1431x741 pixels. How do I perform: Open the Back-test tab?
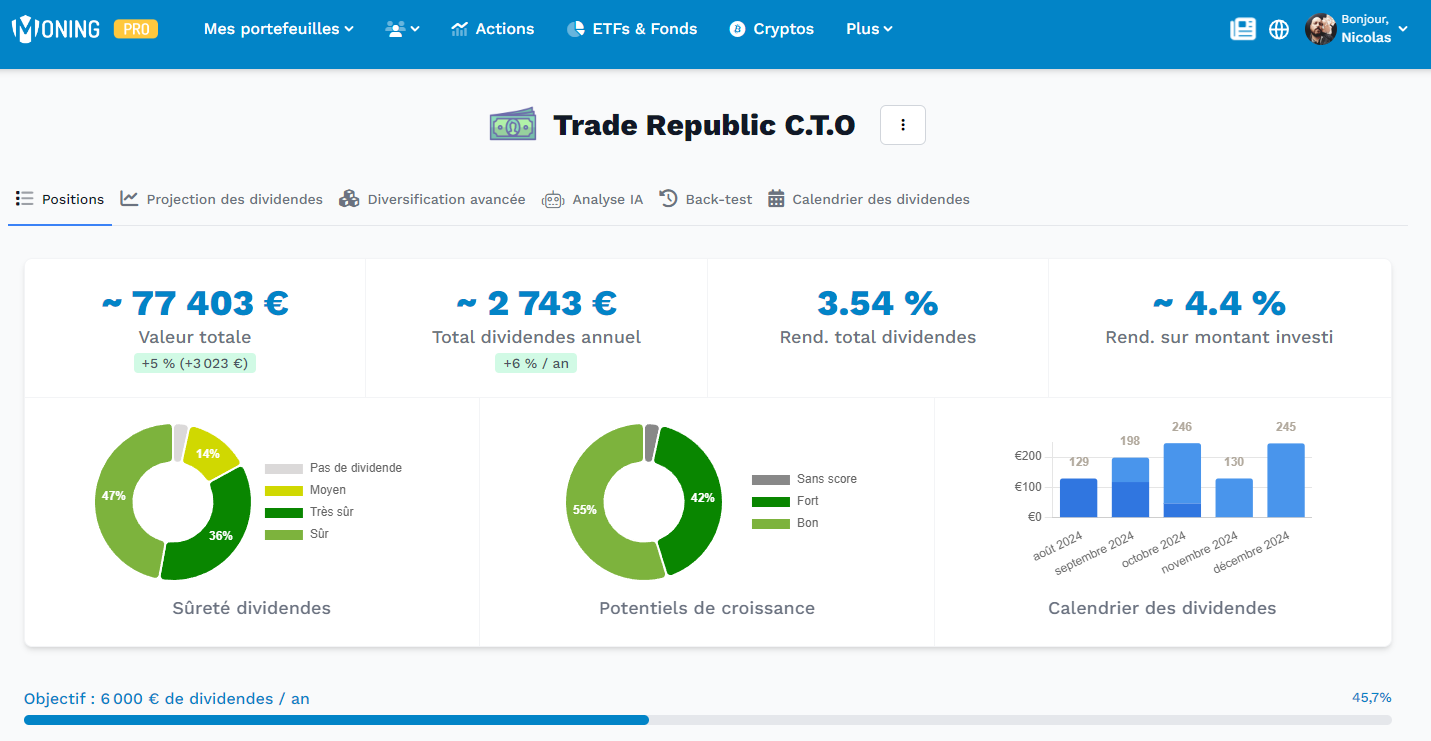706,199
